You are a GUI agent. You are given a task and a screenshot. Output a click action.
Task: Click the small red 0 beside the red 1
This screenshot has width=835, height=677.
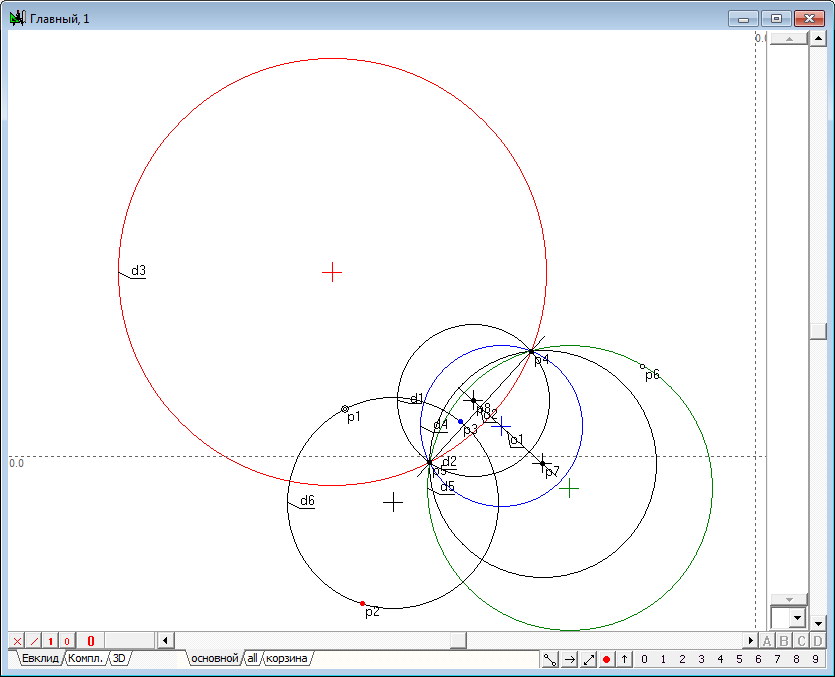click(x=67, y=641)
